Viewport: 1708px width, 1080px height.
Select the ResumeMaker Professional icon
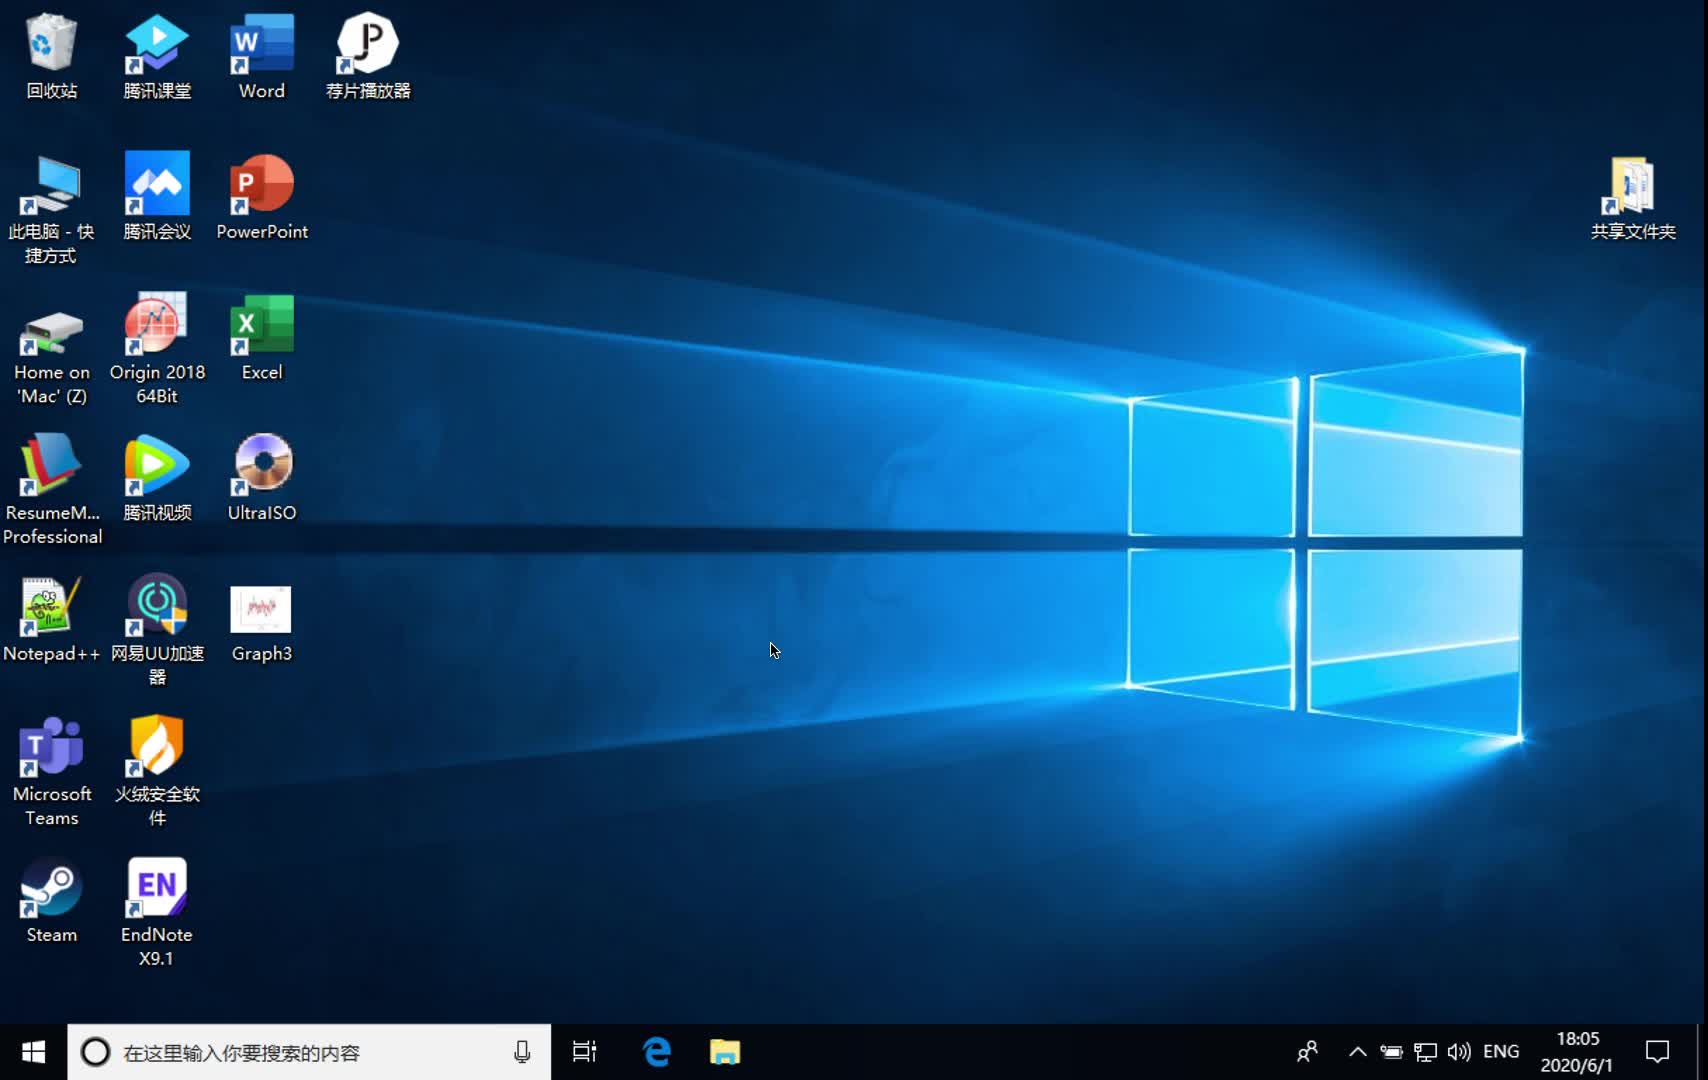coord(51,490)
